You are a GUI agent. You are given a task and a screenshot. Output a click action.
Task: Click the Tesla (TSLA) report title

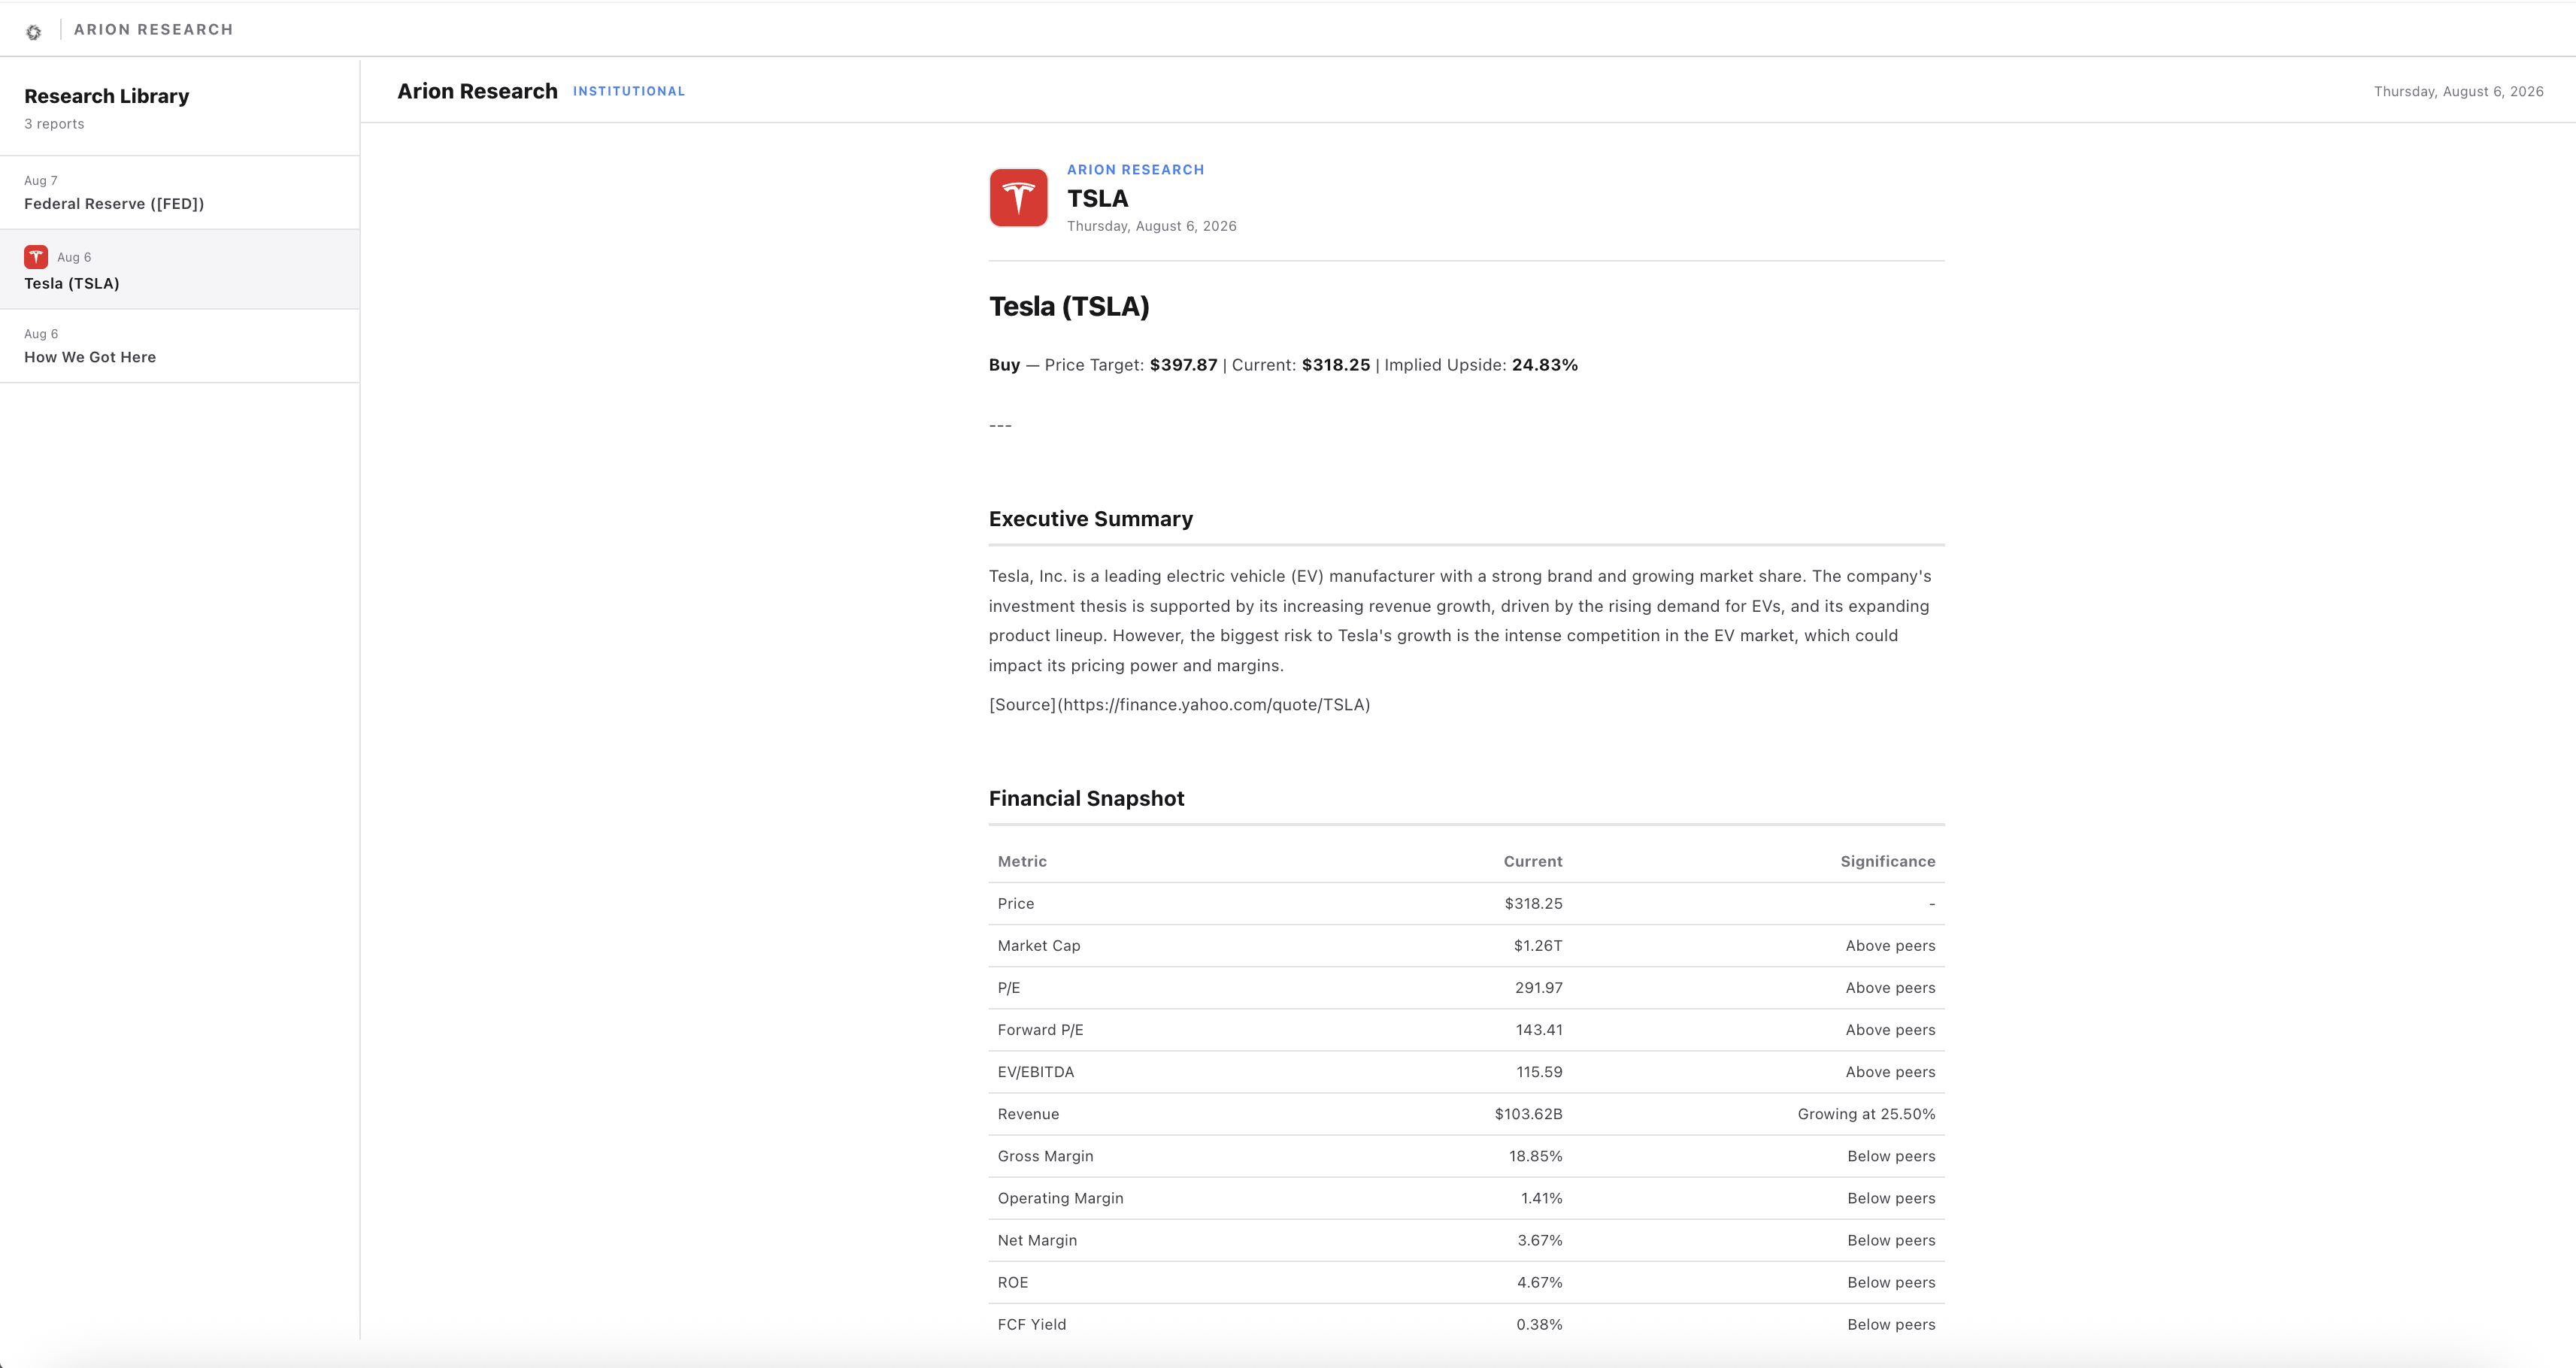click(x=1069, y=306)
